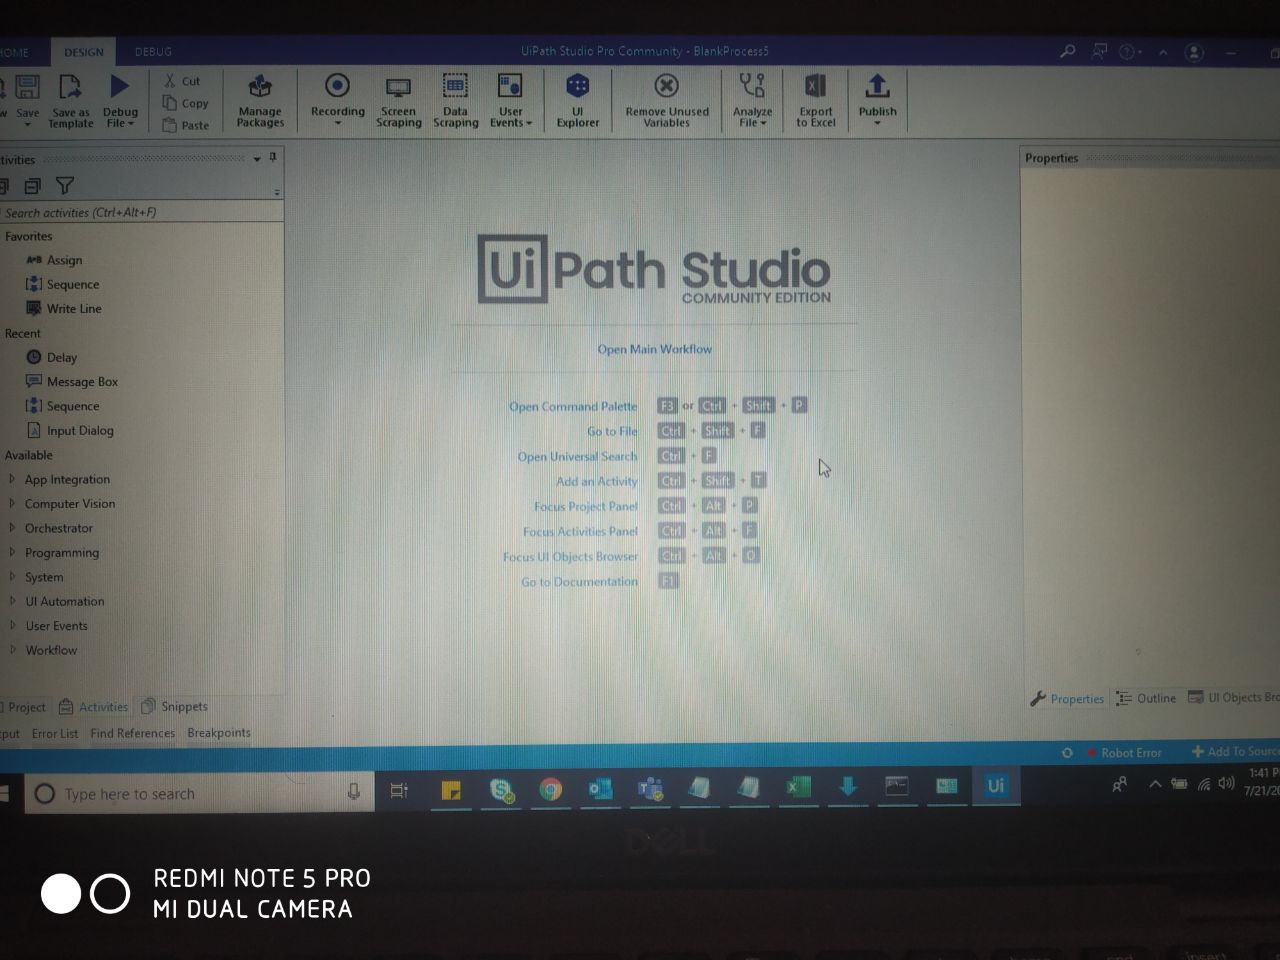The height and width of the screenshot is (960, 1280).
Task: Open Screen Scraping tool
Action: (x=398, y=100)
